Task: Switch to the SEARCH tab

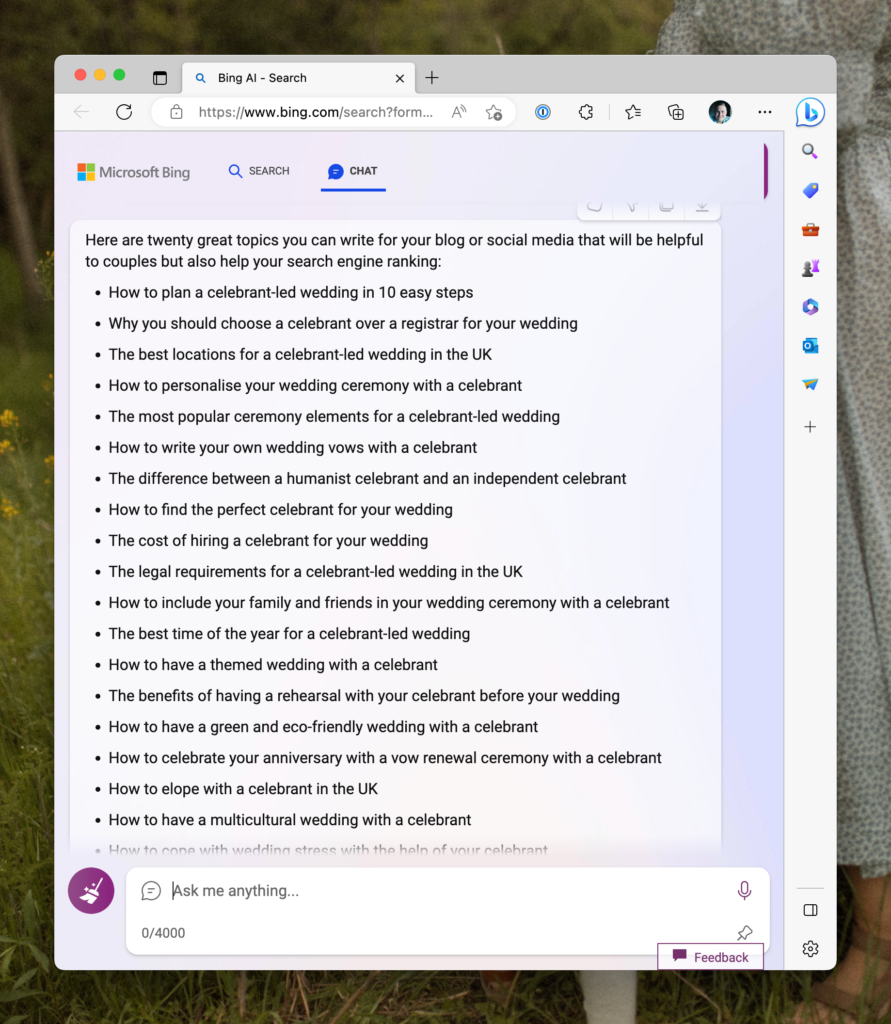Action: tap(259, 171)
